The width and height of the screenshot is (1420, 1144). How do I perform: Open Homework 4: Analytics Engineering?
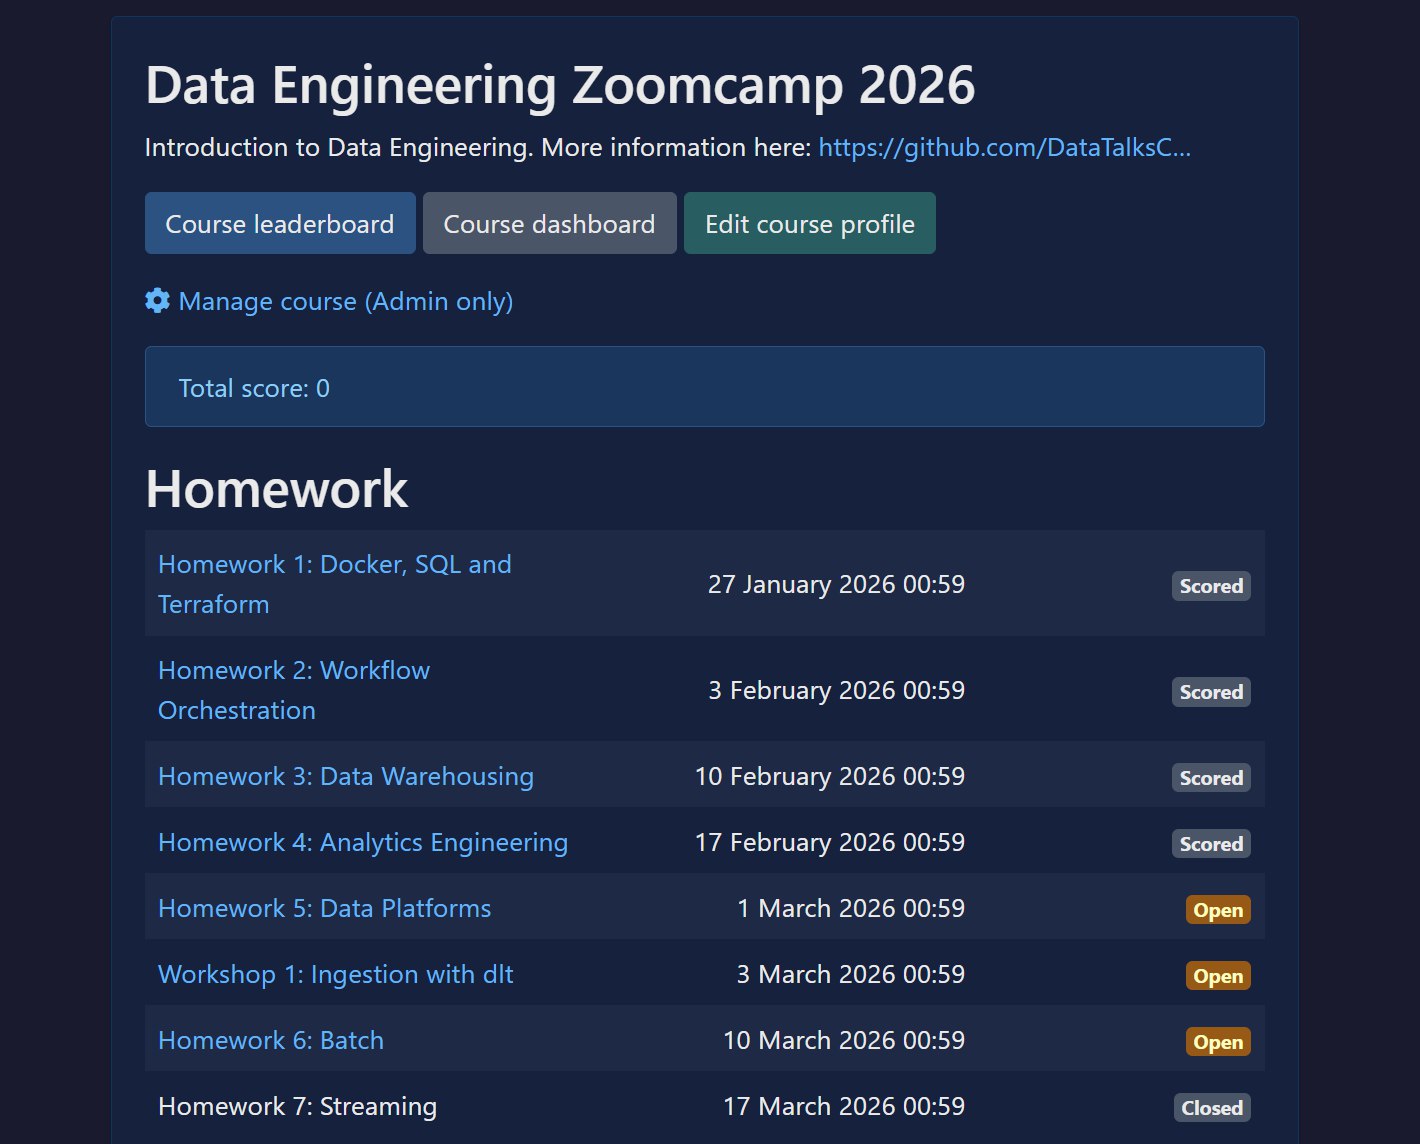point(362,842)
